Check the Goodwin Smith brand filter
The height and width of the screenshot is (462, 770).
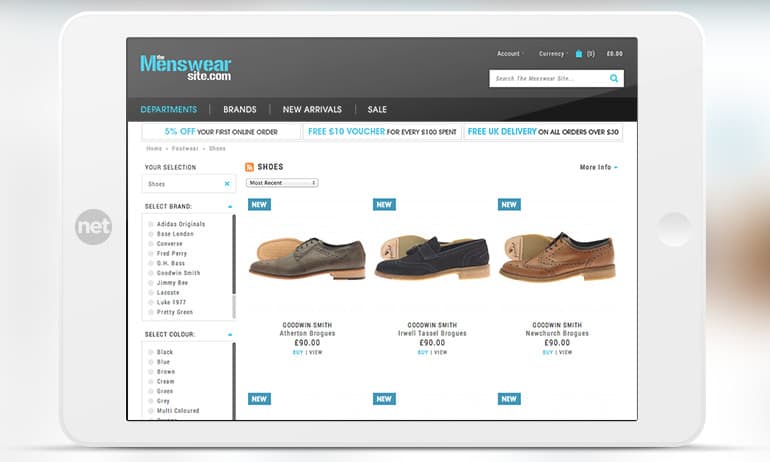(x=151, y=273)
